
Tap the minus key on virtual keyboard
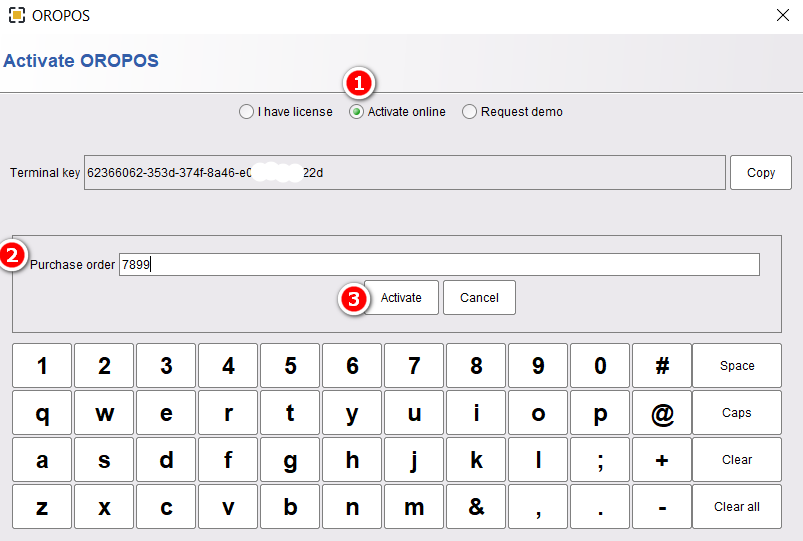662,507
